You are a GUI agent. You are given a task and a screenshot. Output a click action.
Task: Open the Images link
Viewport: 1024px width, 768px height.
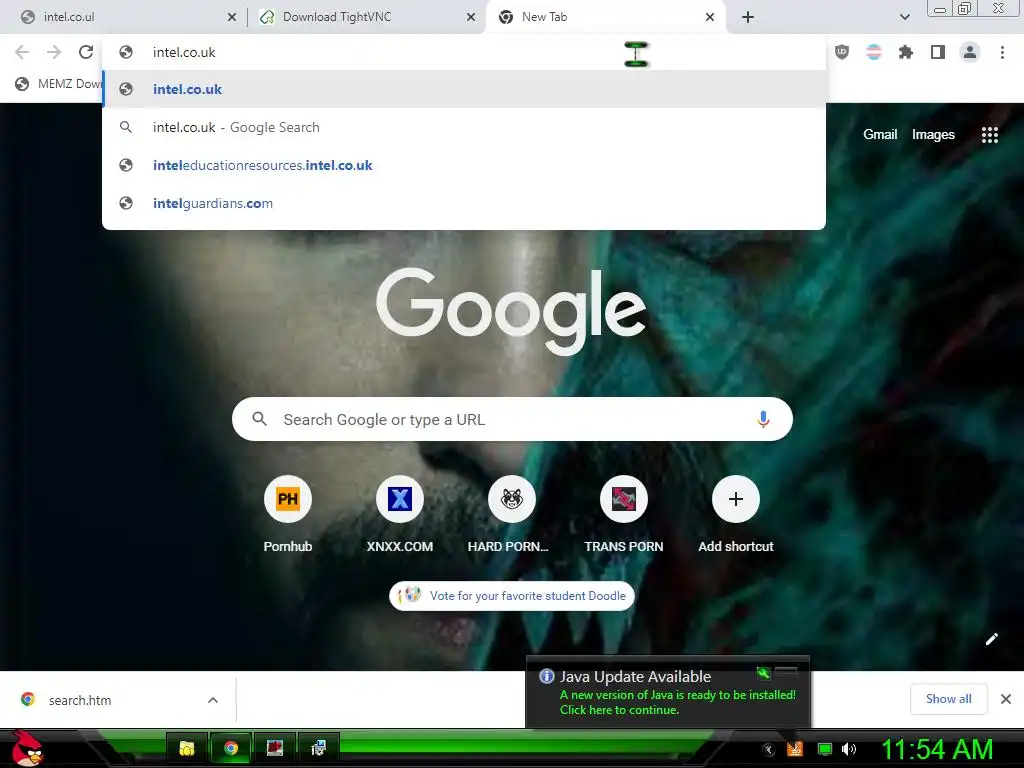tap(933, 135)
